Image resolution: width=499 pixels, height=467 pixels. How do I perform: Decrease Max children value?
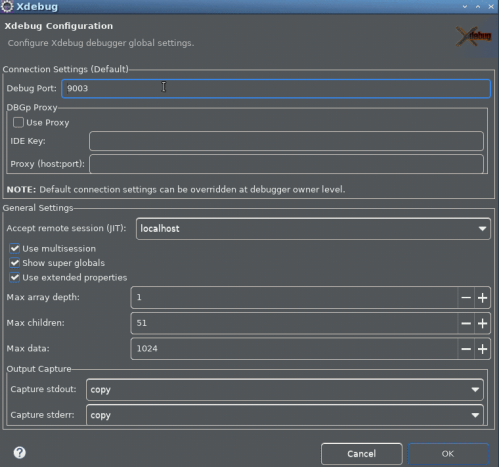click(466, 323)
